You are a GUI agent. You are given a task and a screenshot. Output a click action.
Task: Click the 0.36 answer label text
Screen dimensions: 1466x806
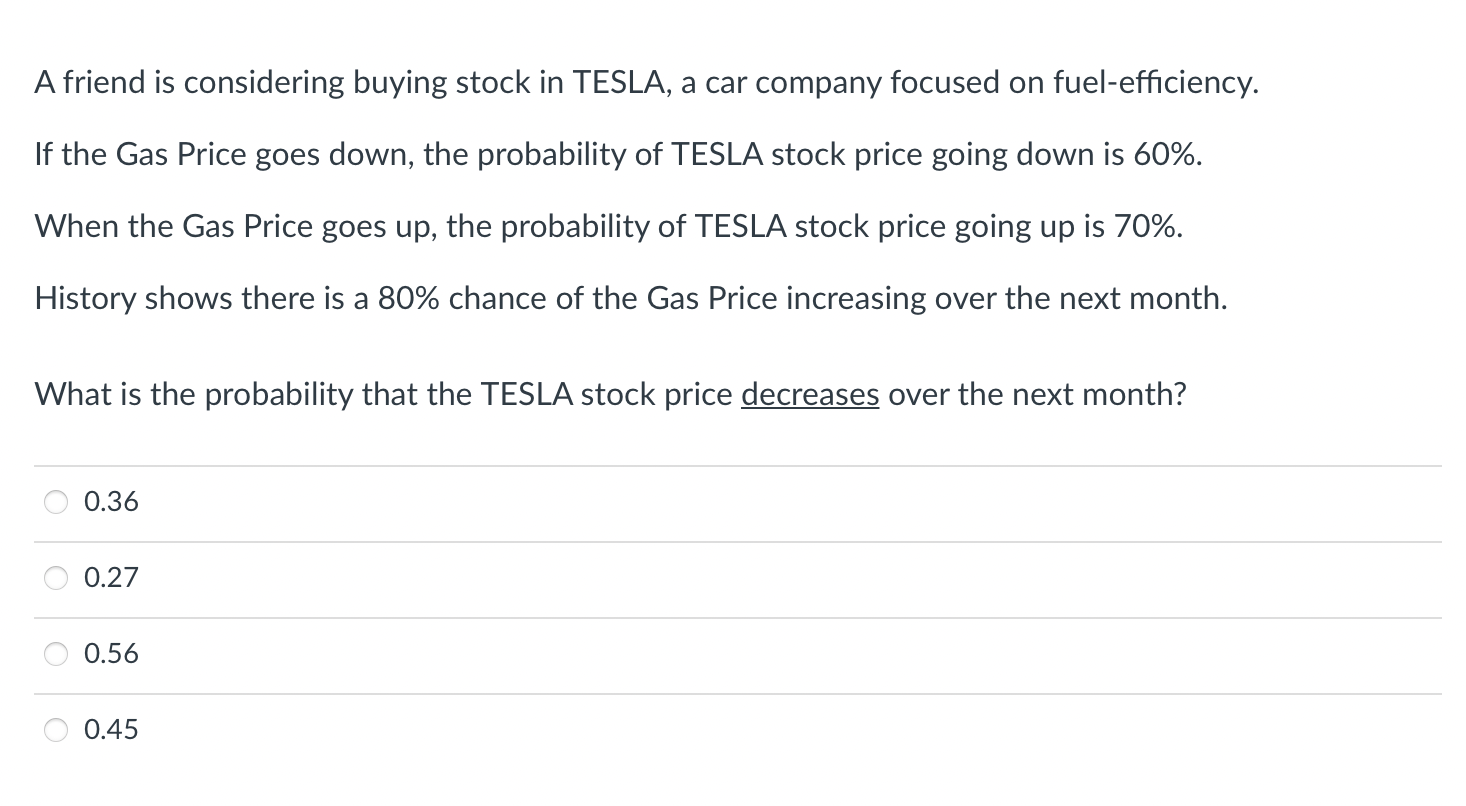point(111,502)
